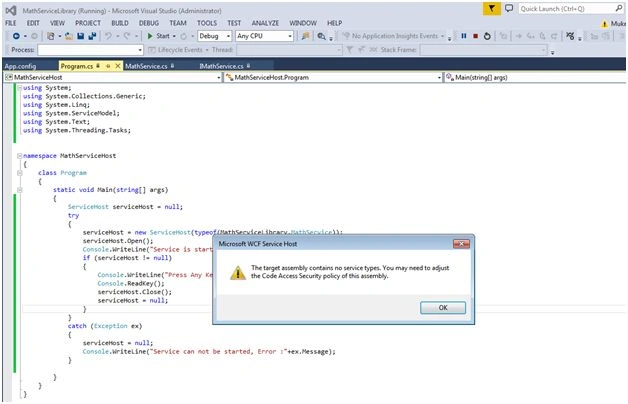
Task: Switch to the MathService.cs tab
Action: coord(146,66)
